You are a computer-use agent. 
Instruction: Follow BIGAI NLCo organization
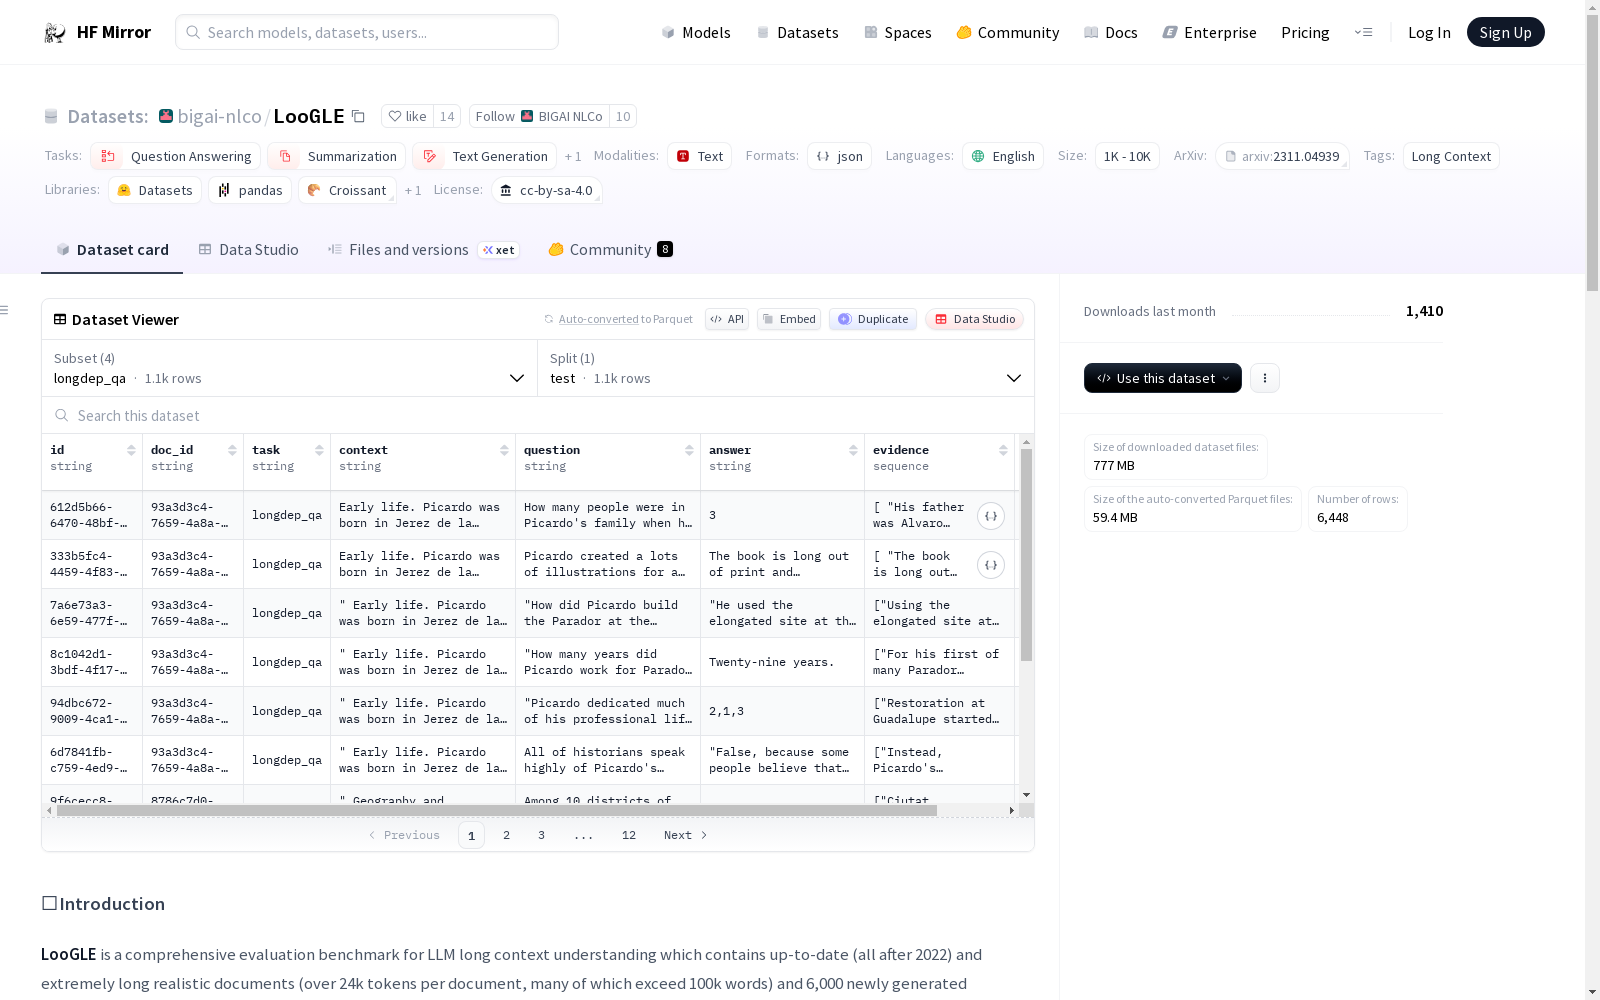tap(539, 116)
